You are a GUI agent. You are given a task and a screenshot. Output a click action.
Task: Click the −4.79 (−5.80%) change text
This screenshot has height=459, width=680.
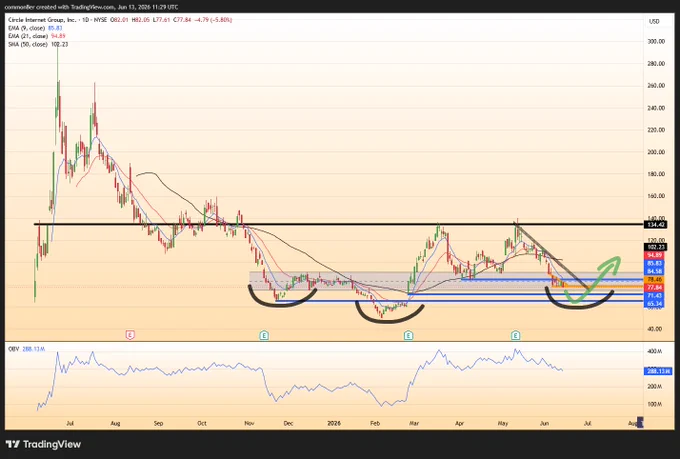(213, 20)
